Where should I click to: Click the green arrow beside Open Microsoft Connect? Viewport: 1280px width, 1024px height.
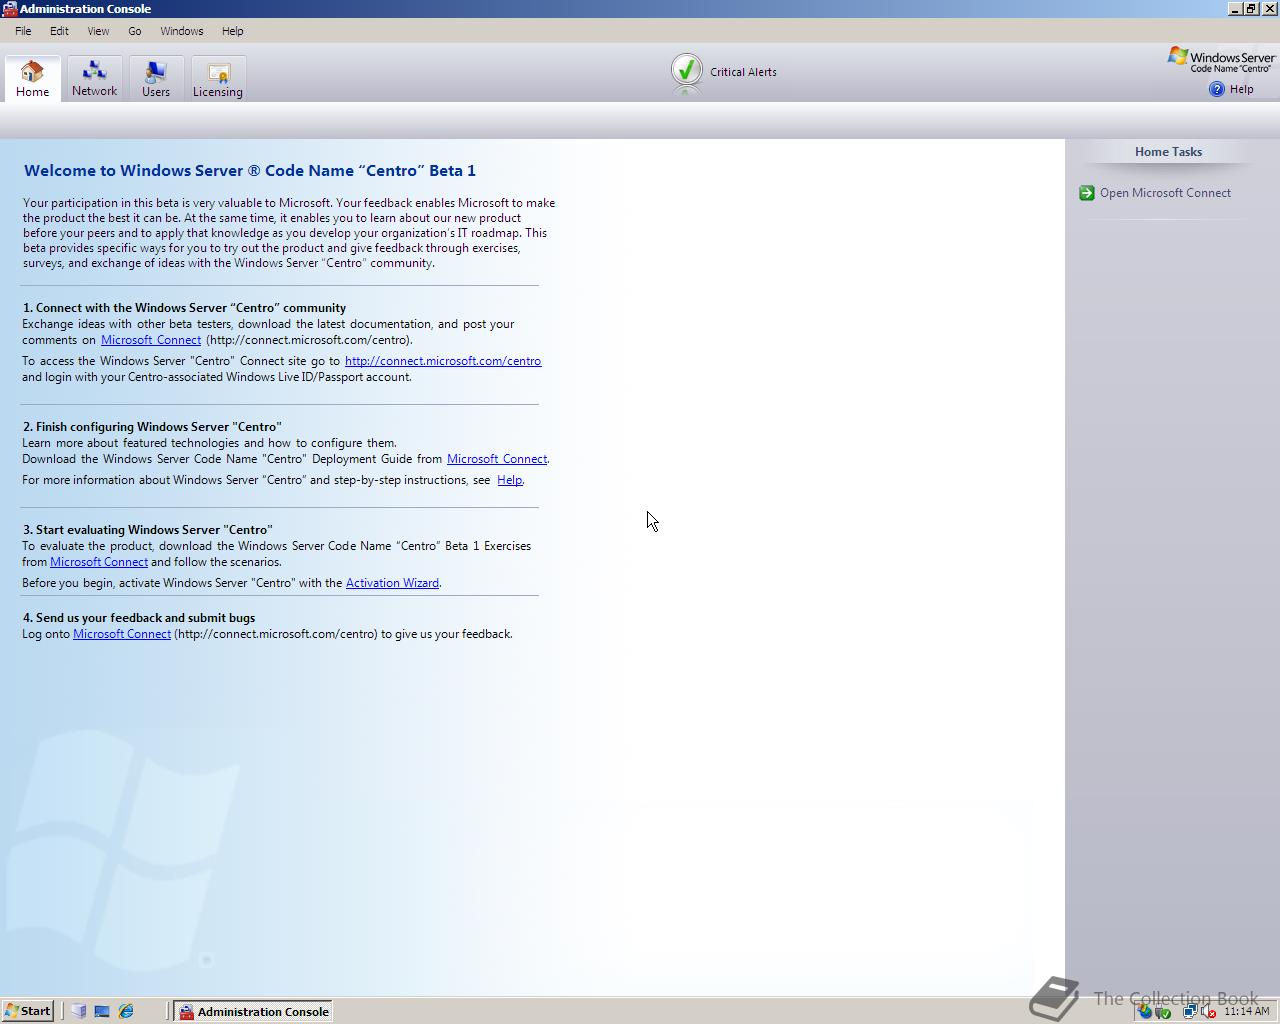point(1087,193)
